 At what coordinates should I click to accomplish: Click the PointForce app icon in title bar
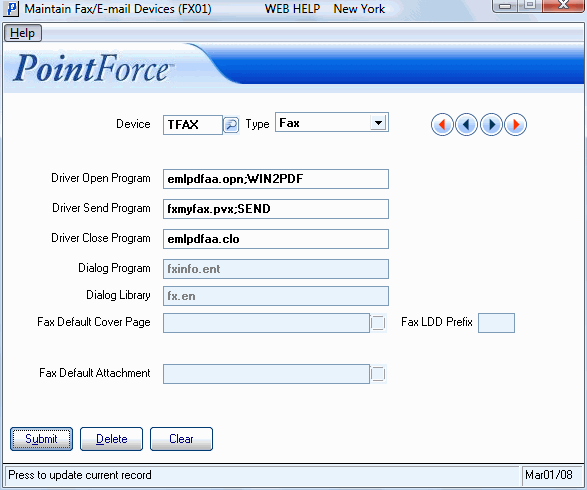(x=11, y=9)
